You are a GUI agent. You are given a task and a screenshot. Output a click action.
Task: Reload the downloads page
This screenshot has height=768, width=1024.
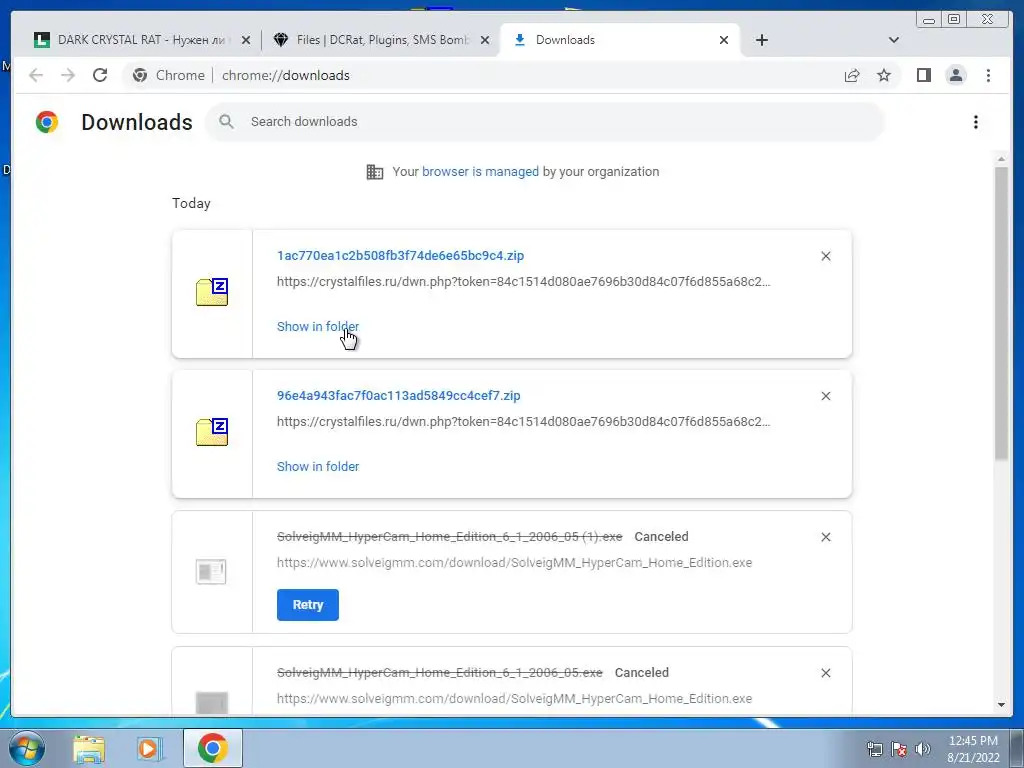point(100,75)
